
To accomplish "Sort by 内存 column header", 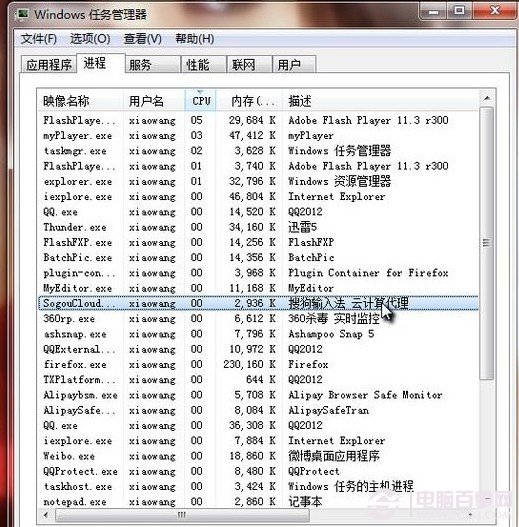I will [249, 101].
